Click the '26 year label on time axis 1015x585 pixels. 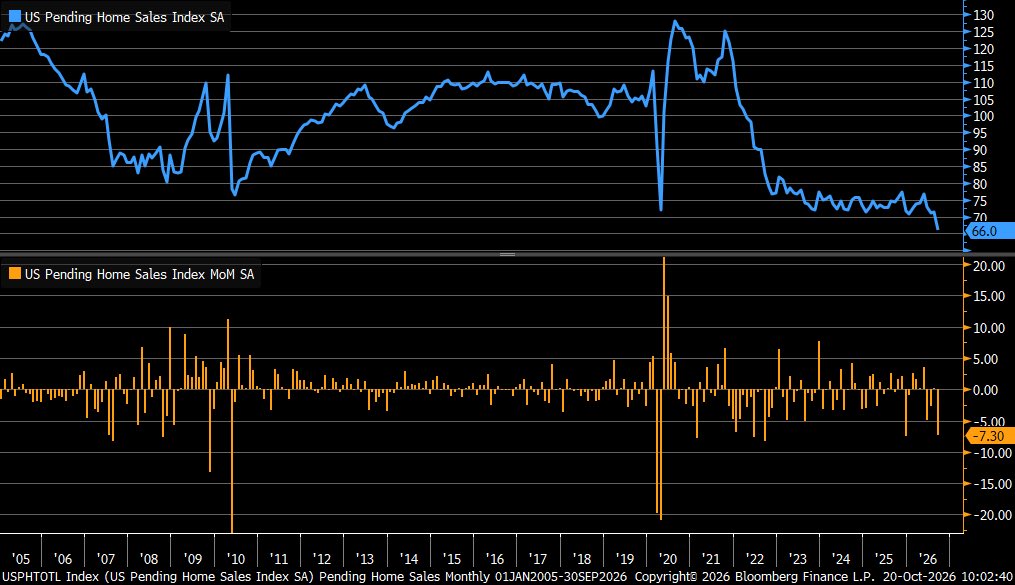pyautogui.click(x=927, y=558)
